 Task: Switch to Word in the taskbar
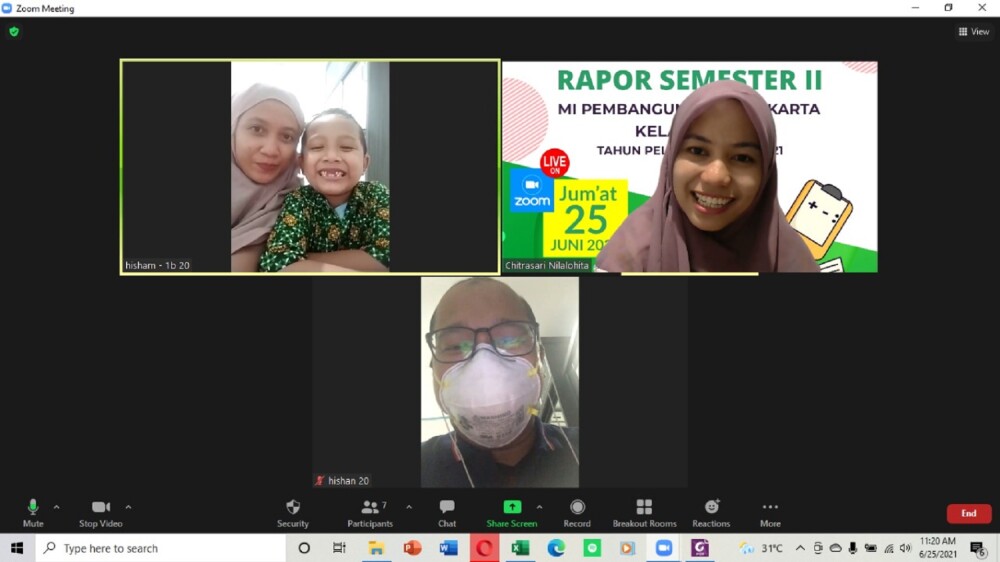click(448, 548)
